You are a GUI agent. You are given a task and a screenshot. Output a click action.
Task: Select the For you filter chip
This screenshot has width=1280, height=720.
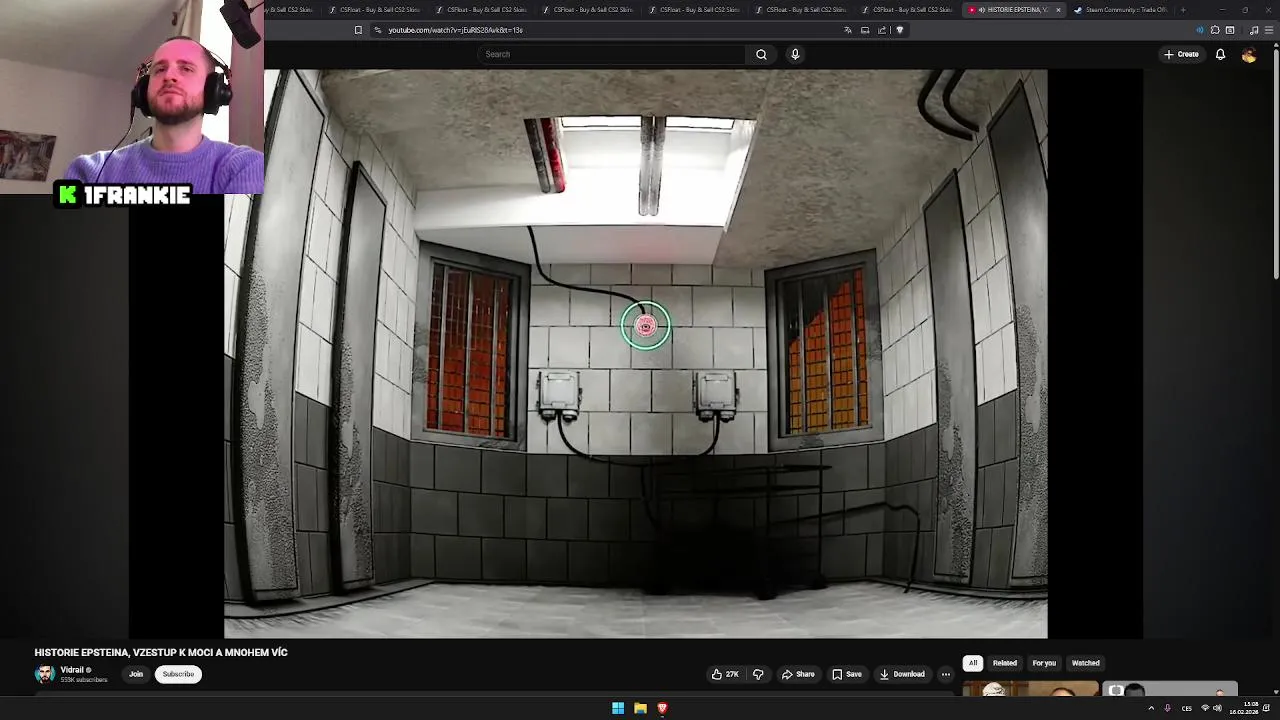(x=1044, y=663)
